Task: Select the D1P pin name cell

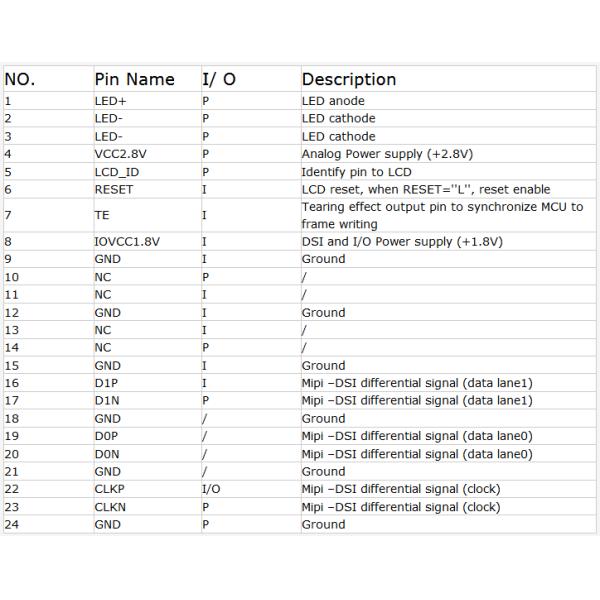Action: [x=107, y=383]
